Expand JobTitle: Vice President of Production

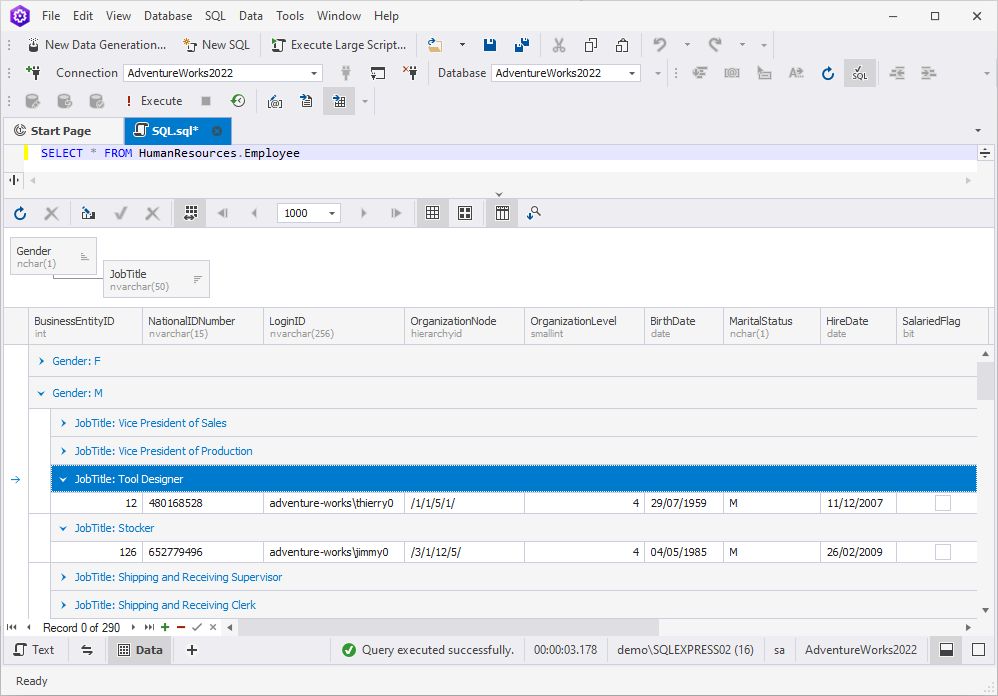(63, 451)
